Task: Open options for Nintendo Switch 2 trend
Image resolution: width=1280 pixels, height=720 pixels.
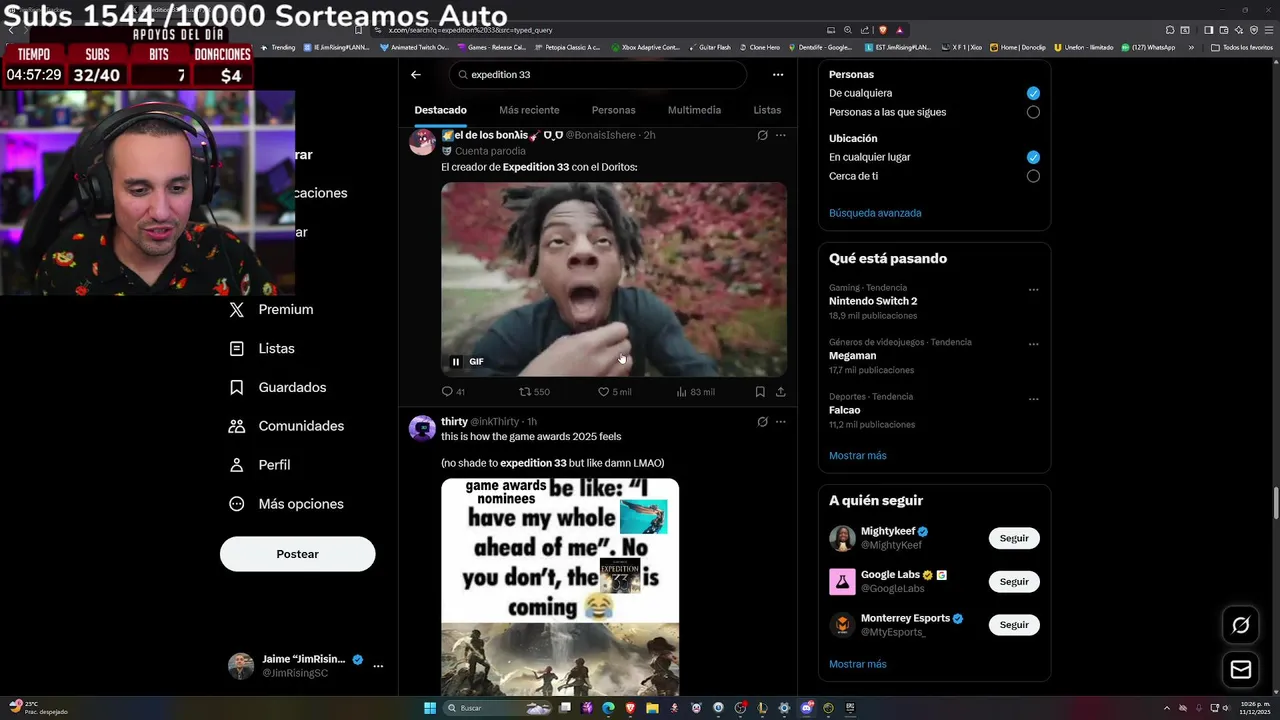Action: [1033, 290]
